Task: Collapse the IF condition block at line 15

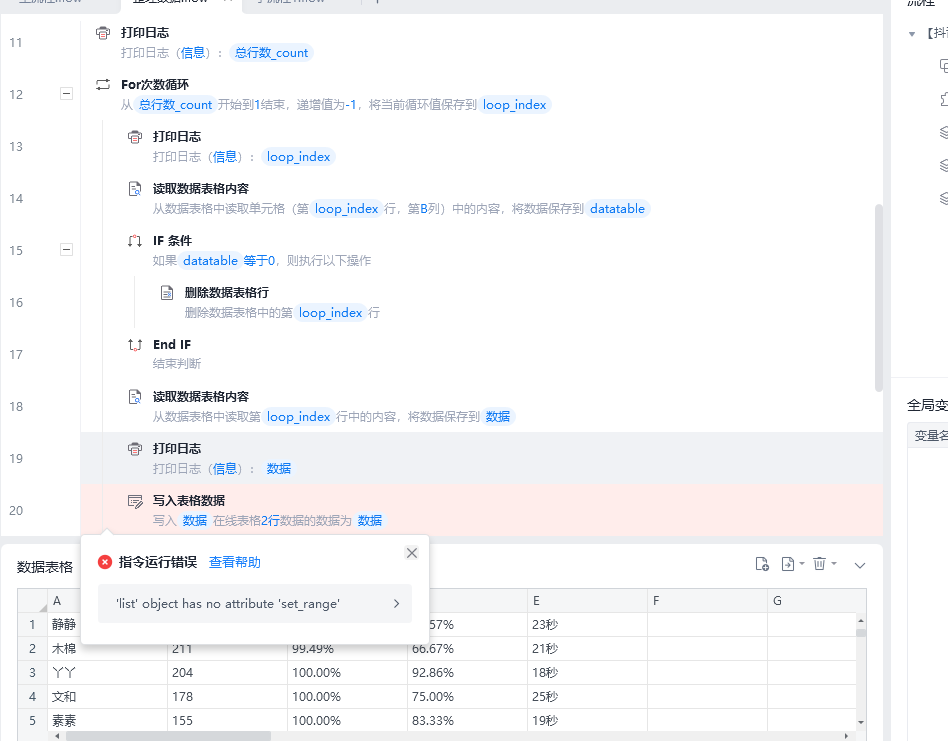Action: point(66,249)
